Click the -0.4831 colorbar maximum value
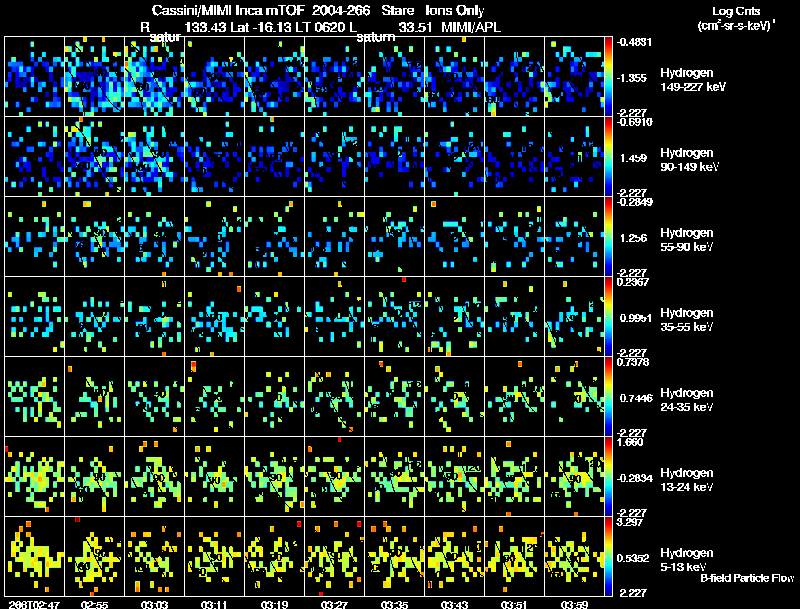The height and width of the screenshot is (609, 800). coord(635,42)
